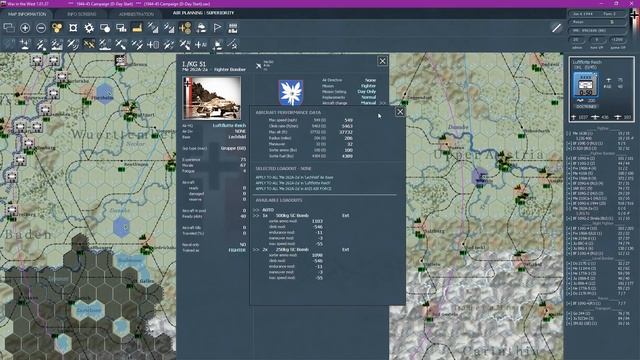The width and height of the screenshot is (640, 360).
Task: Click the end turn icon at top right corner
Action: point(634,16)
